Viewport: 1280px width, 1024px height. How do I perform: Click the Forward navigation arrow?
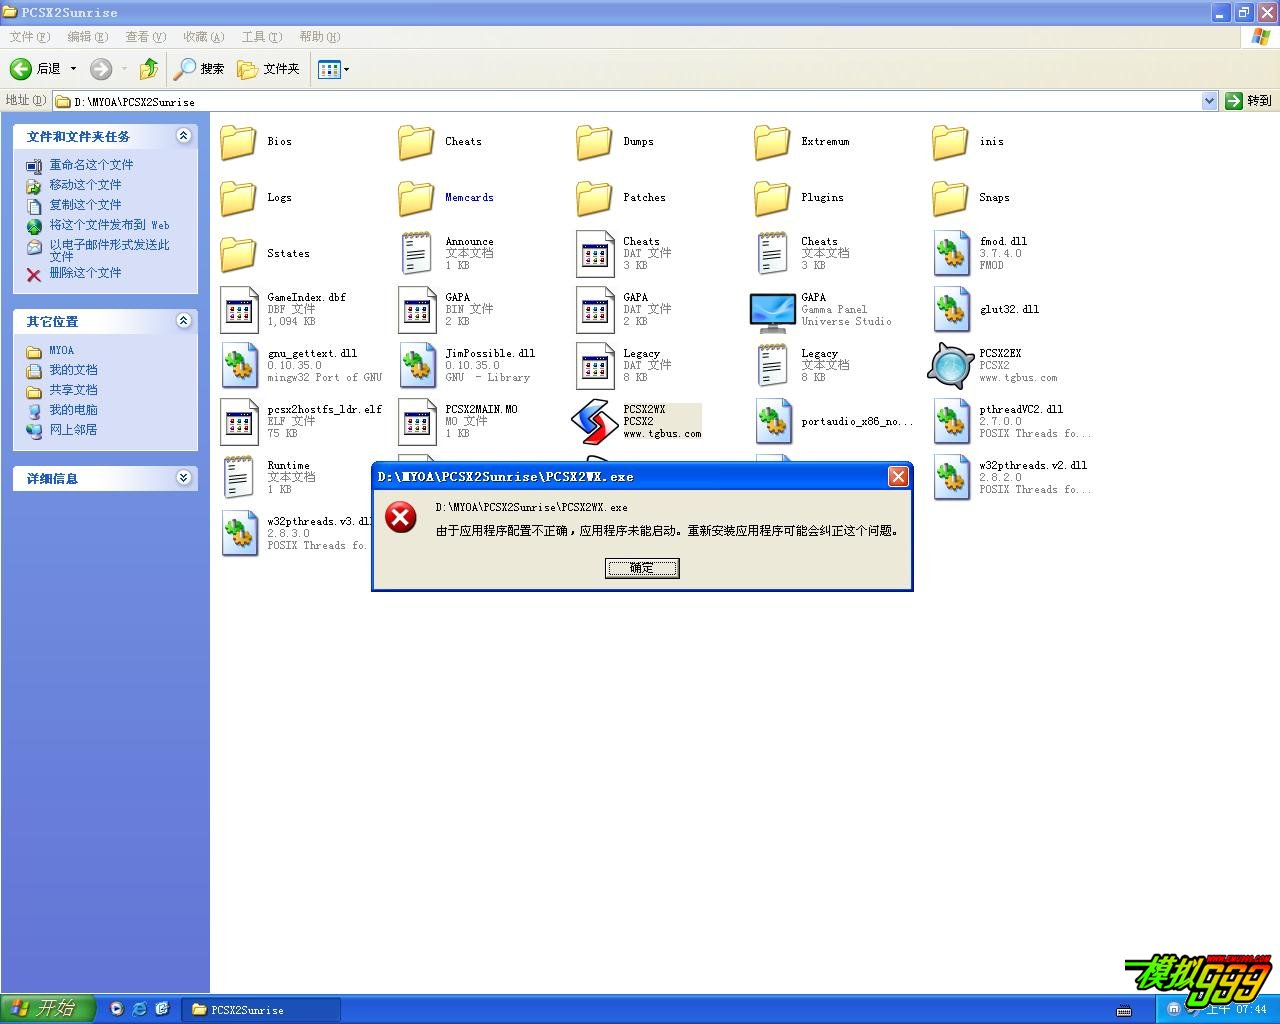tap(101, 69)
